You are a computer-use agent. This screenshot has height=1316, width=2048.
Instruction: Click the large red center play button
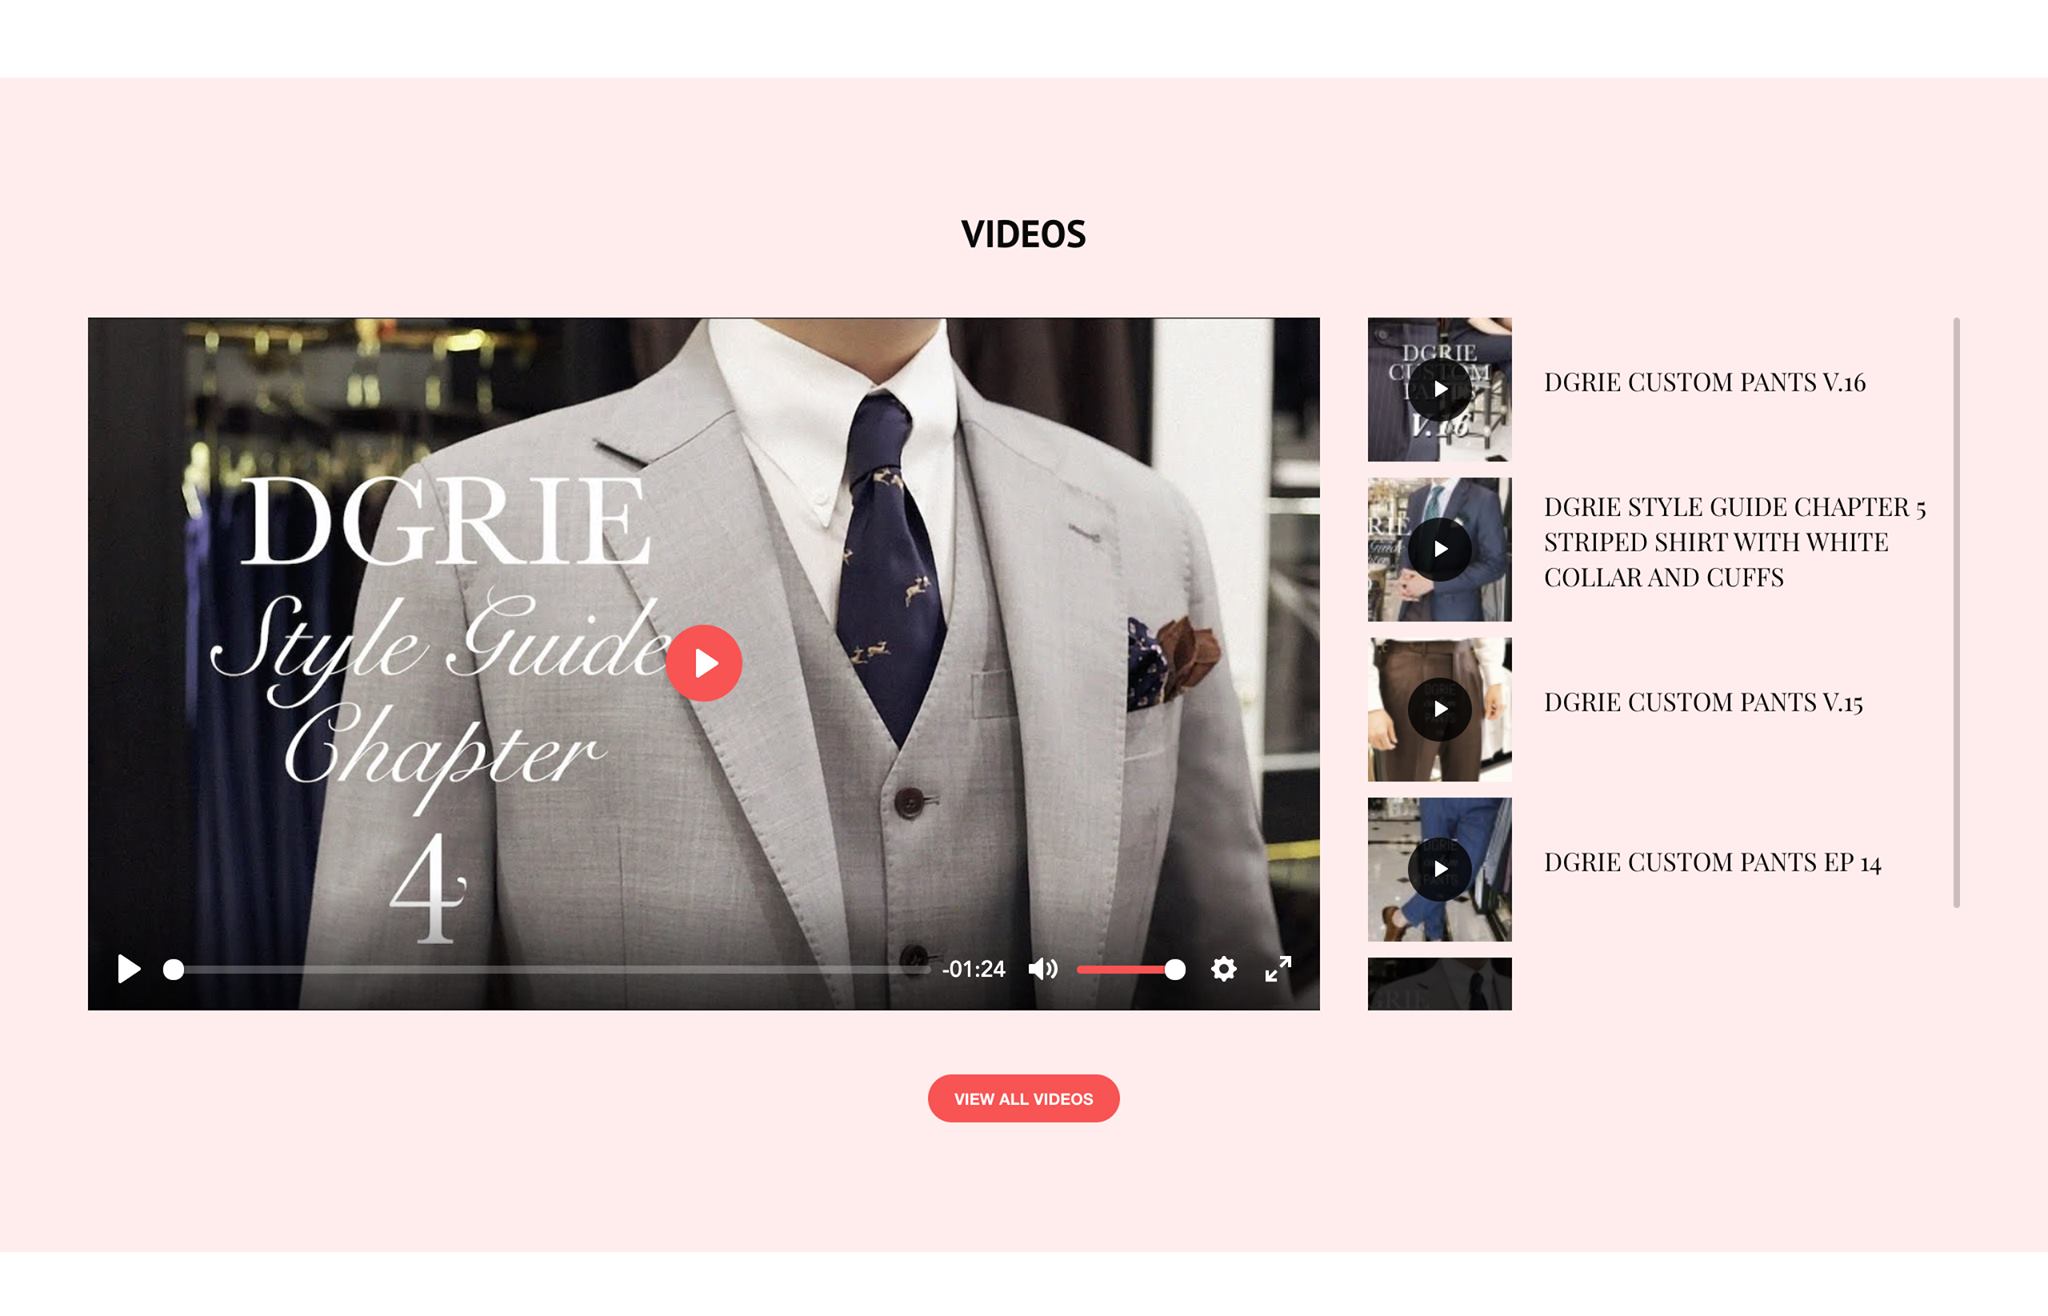(704, 663)
